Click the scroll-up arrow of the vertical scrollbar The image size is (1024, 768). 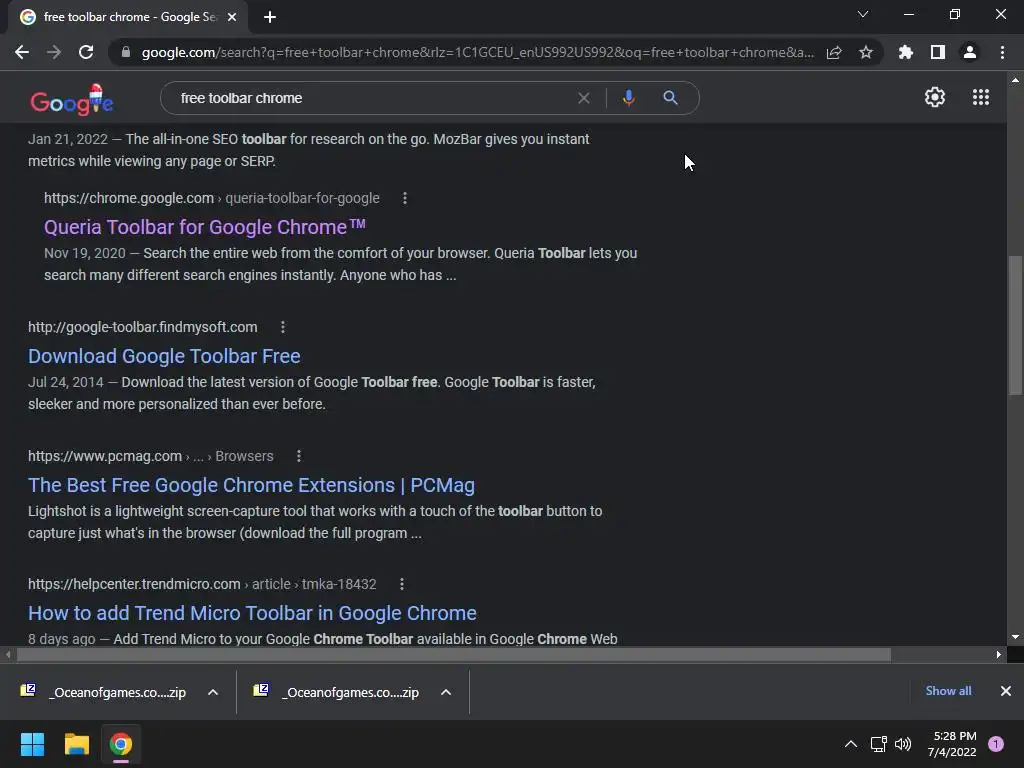coord(1015,80)
